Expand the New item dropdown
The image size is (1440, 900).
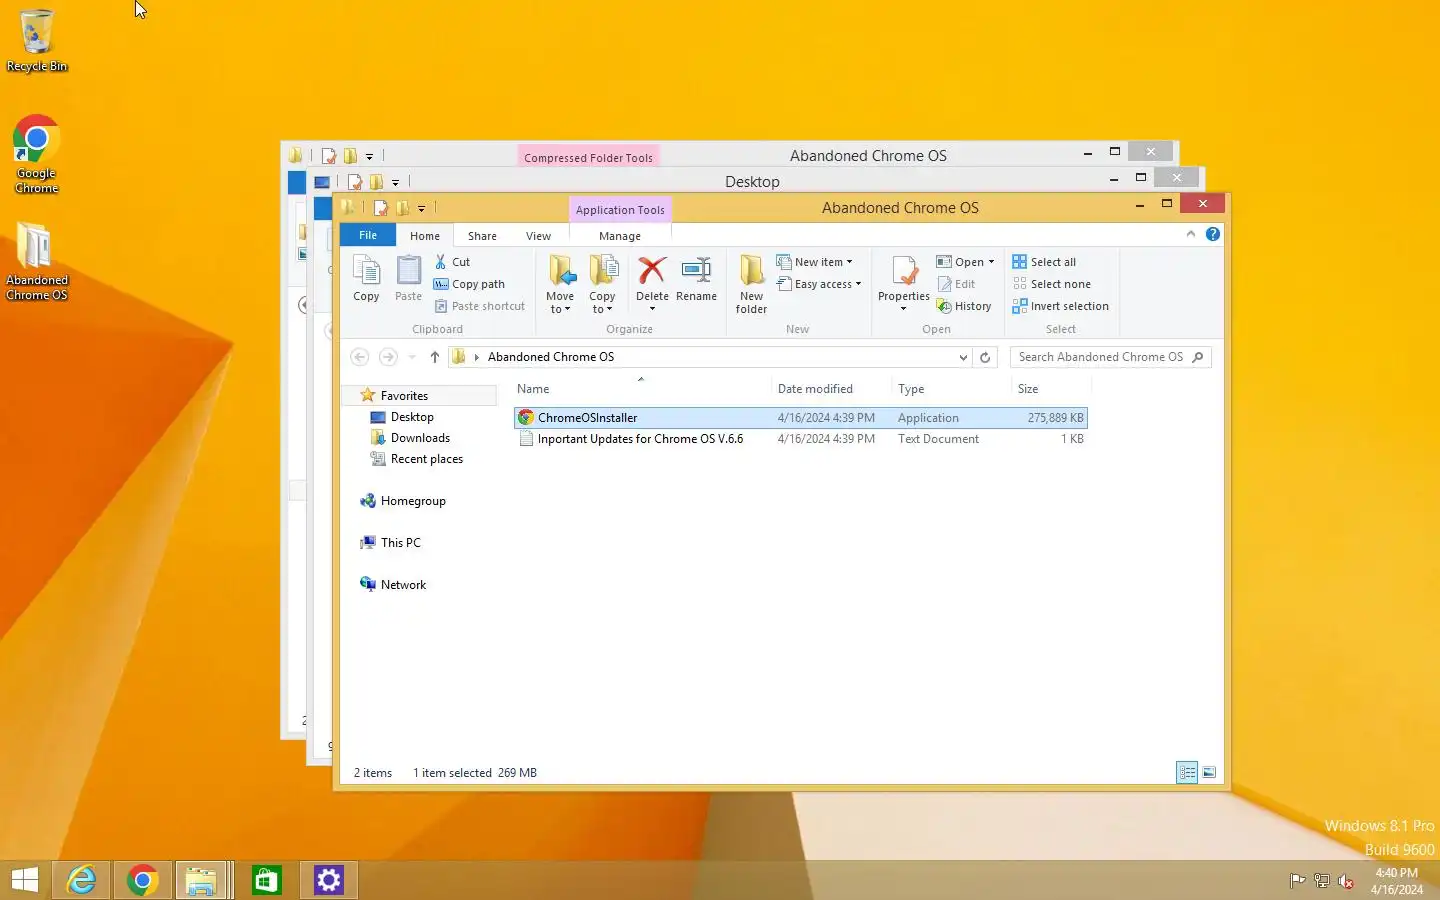tap(815, 262)
